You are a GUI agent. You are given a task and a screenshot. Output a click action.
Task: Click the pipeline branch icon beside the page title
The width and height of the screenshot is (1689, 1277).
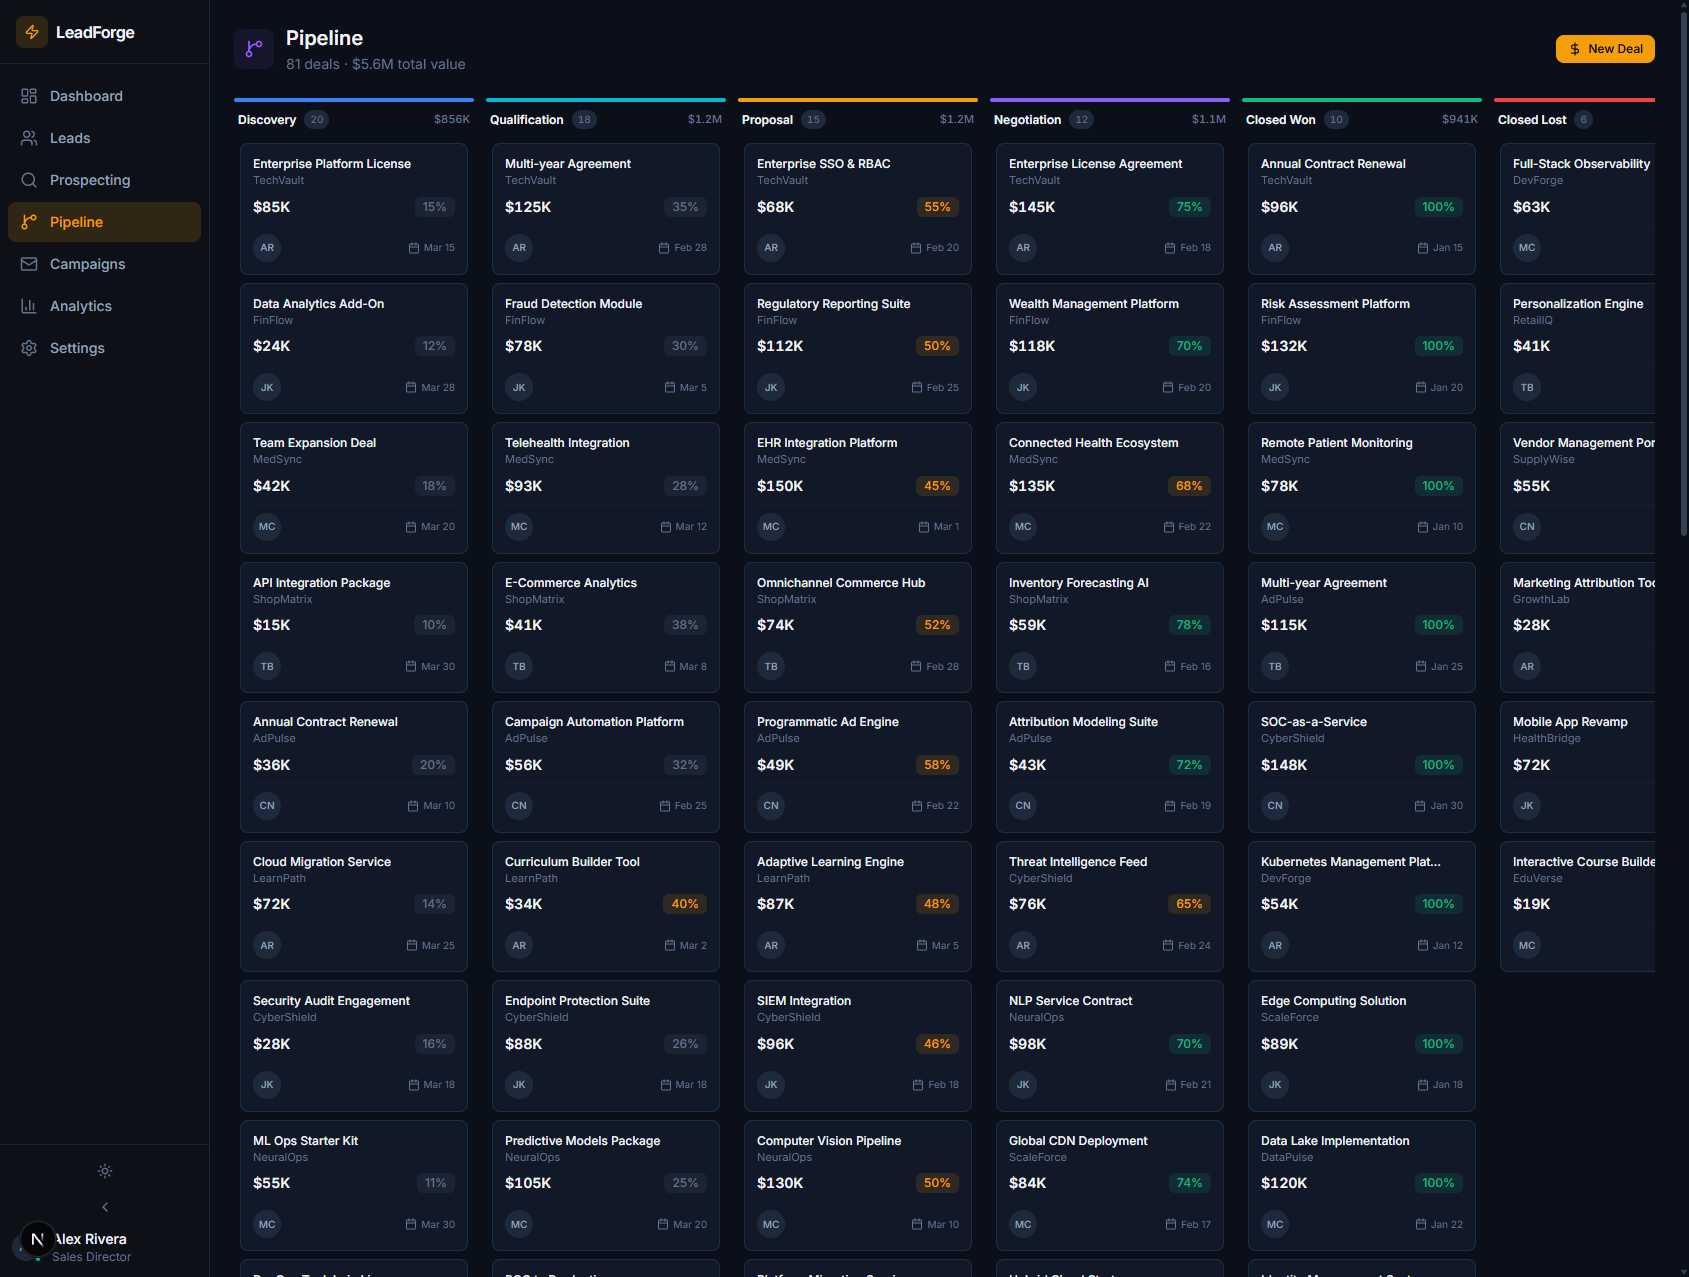click(254, 48)
